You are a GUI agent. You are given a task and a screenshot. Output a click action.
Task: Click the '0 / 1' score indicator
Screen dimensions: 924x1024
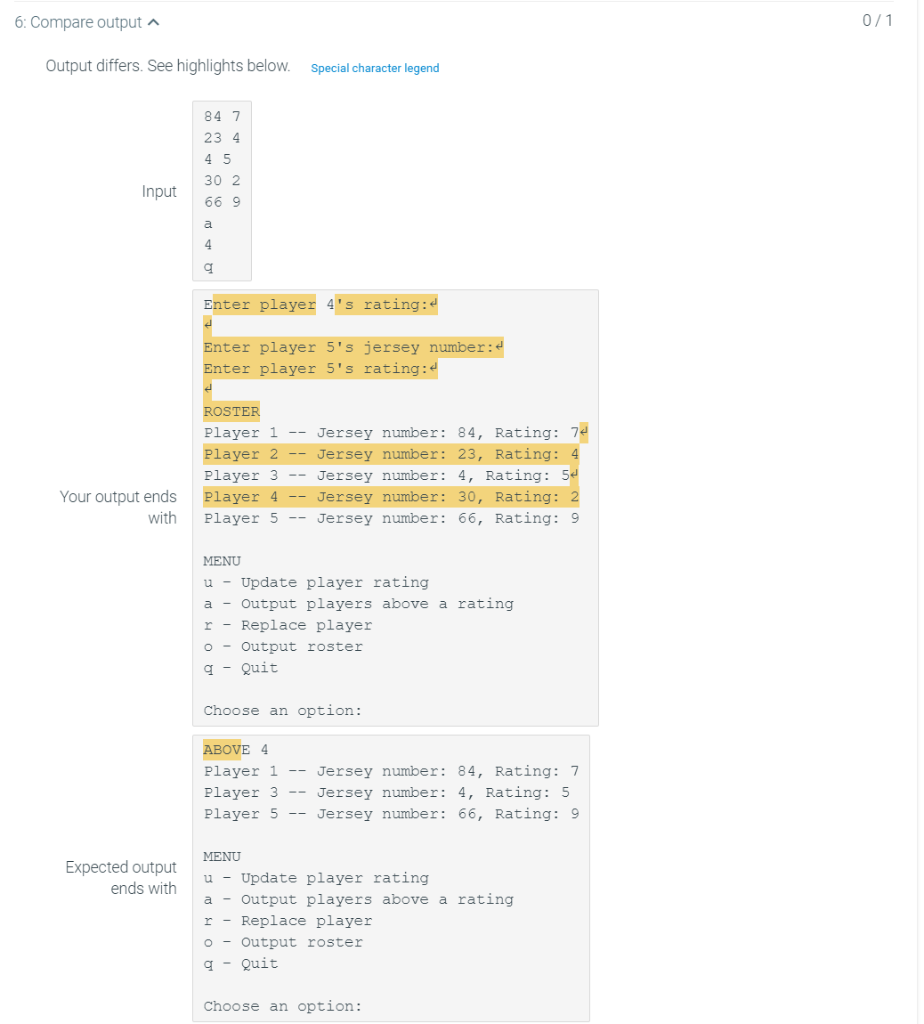[877, 21]
